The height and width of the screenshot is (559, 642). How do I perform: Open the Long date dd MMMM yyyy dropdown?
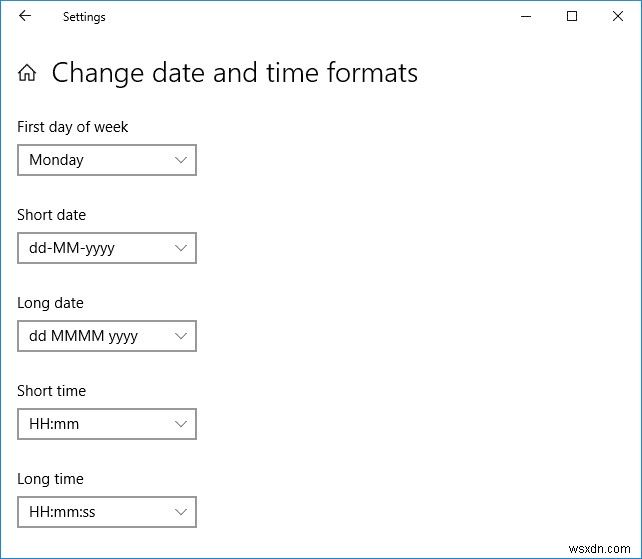(x=106, y=336)
